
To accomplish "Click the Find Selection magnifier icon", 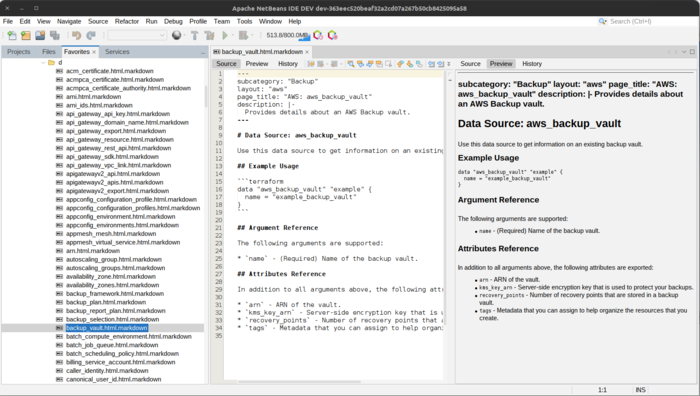I will coord(351,64).
